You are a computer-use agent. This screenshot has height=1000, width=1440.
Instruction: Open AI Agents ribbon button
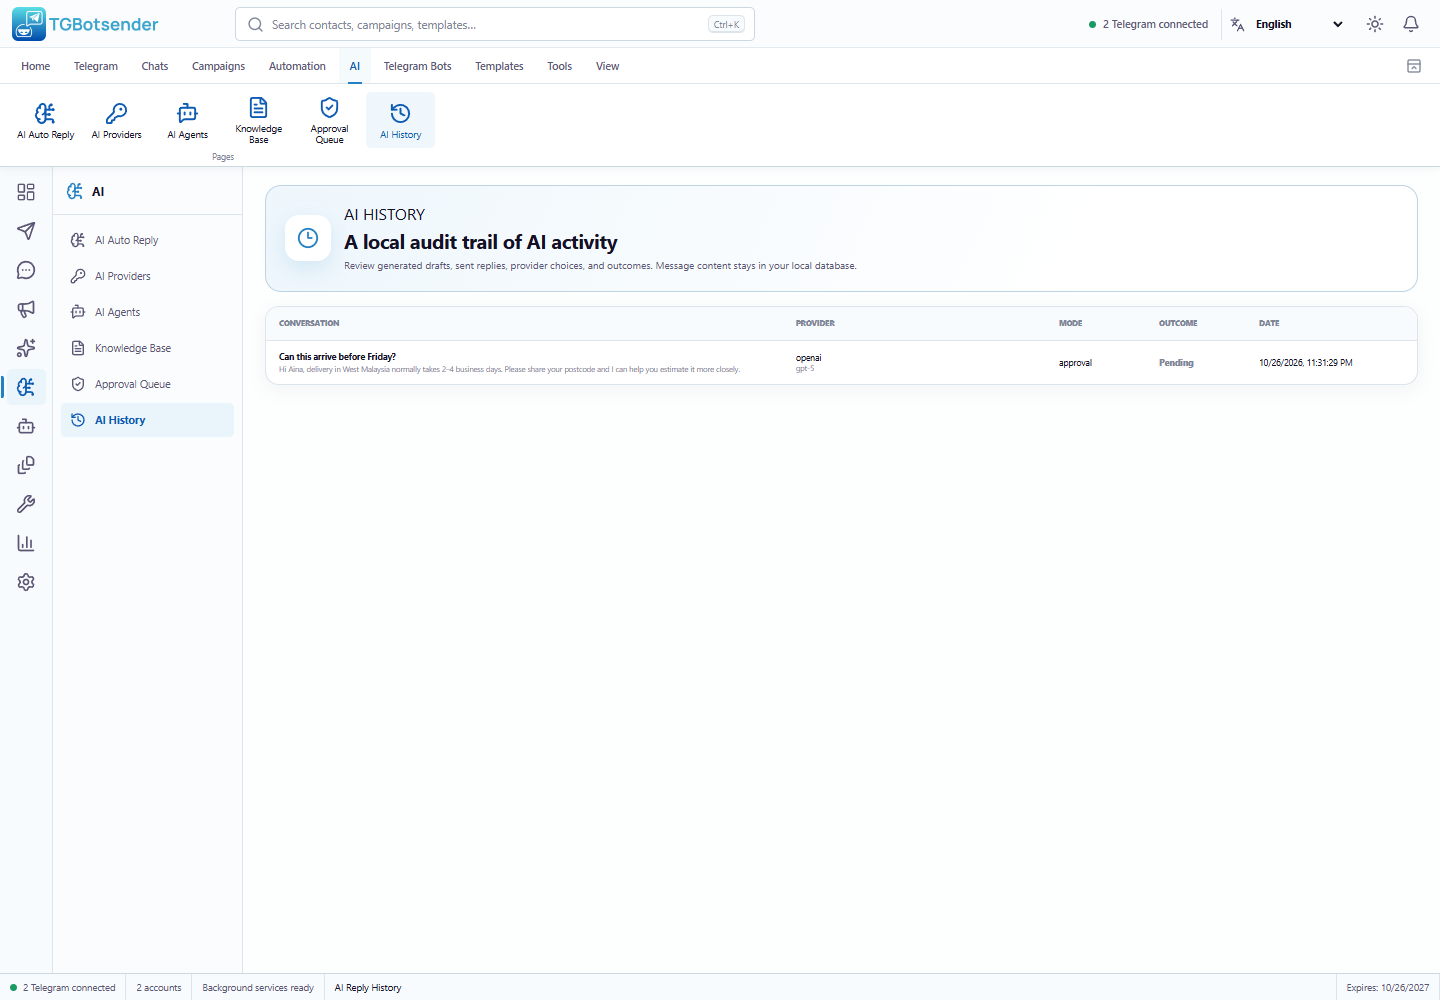(x=187, y=120)
